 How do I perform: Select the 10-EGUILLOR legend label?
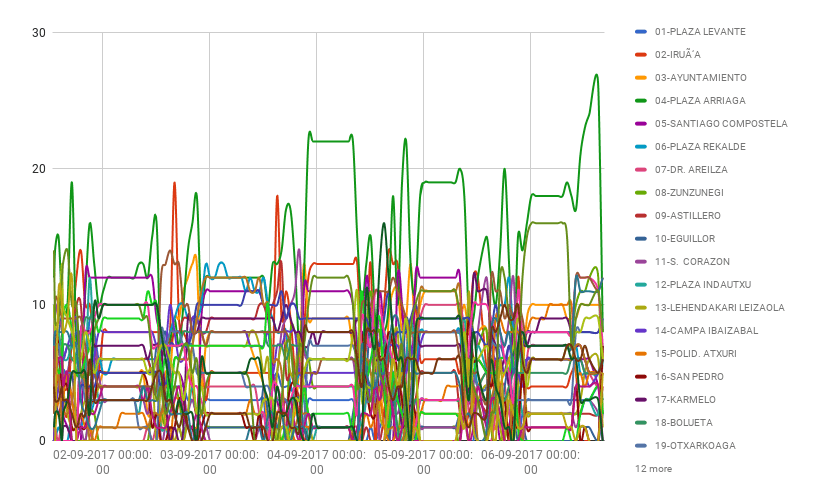[685, 239]
